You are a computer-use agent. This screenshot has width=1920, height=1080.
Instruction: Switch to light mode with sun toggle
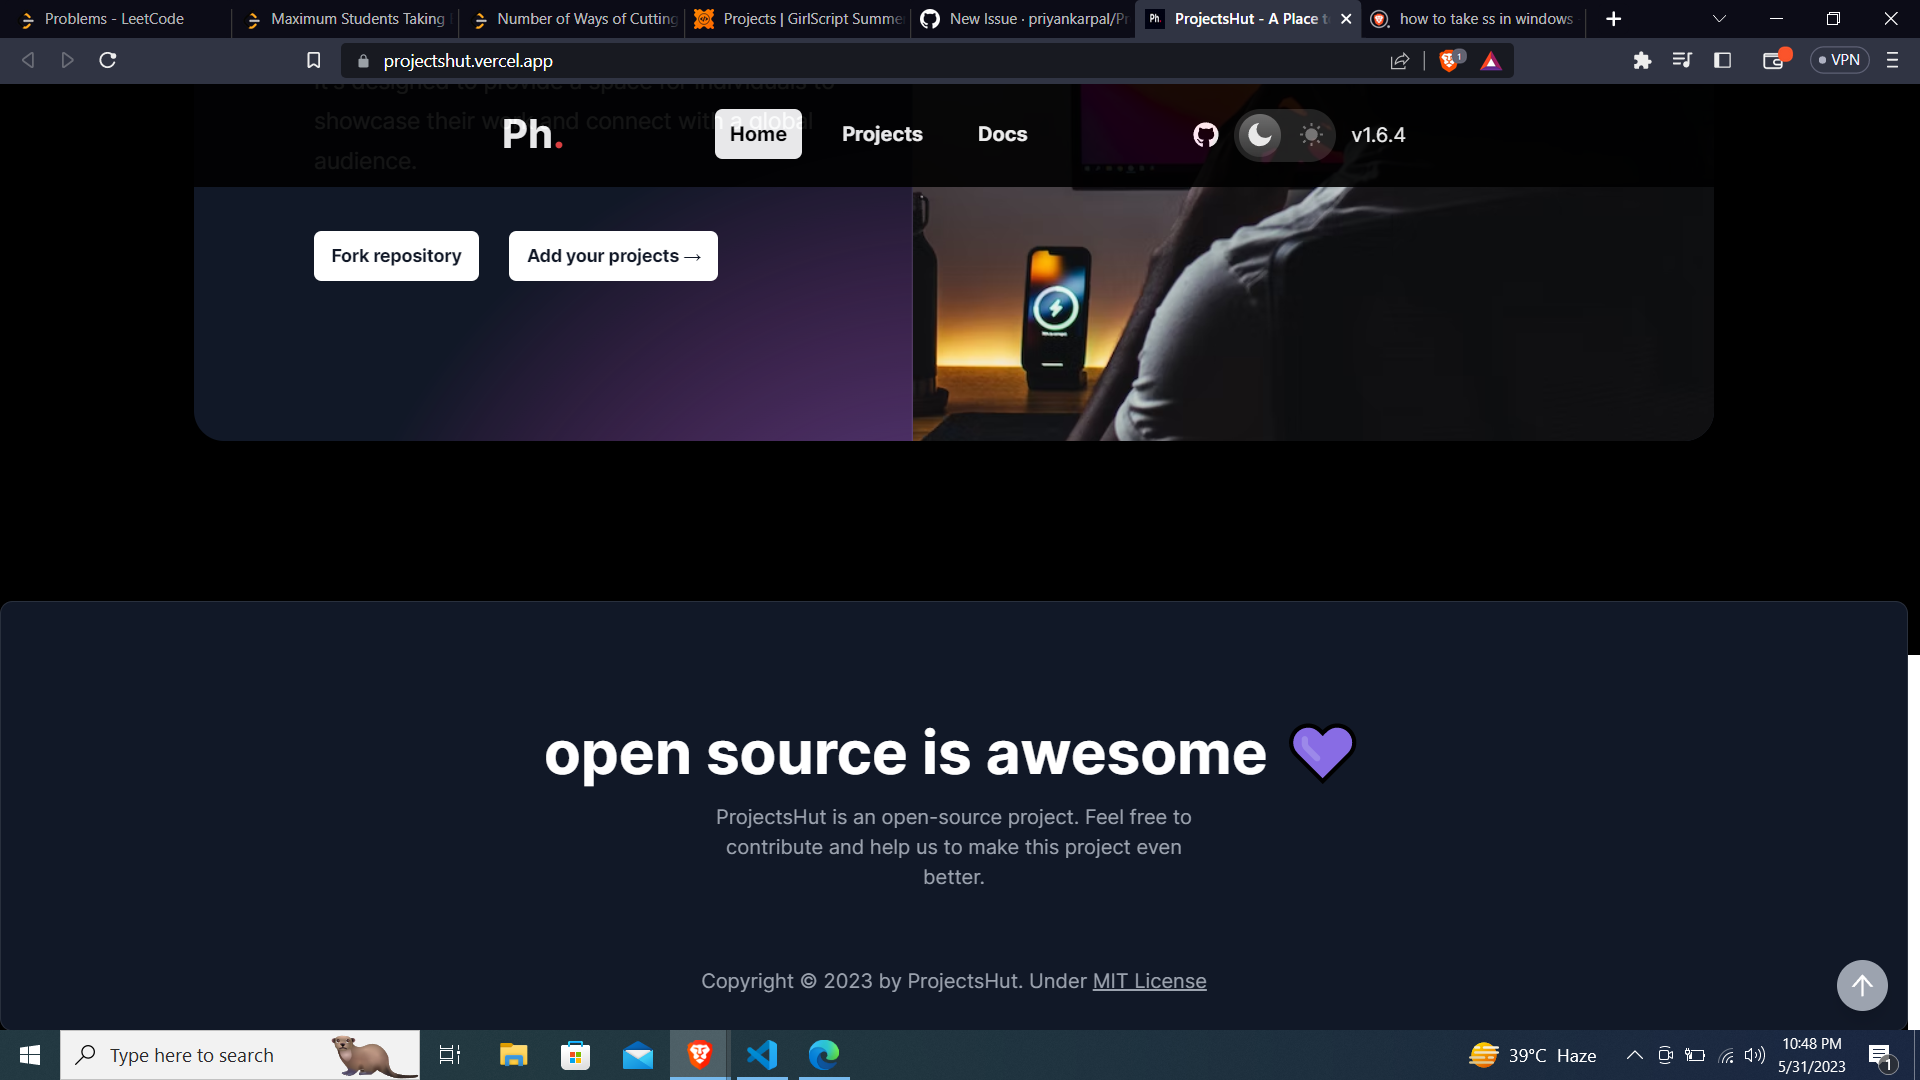click(x=1310, y=135)
